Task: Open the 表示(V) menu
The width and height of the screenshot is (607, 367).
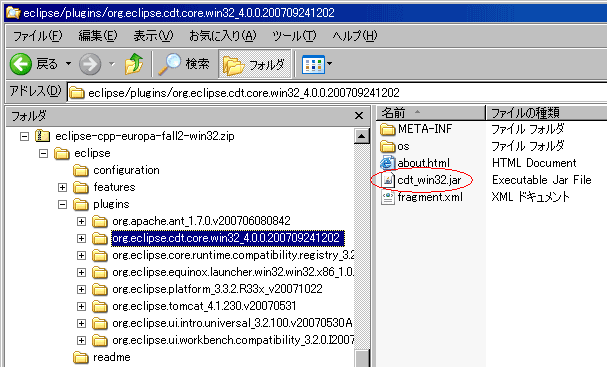Action: [153, 36]
